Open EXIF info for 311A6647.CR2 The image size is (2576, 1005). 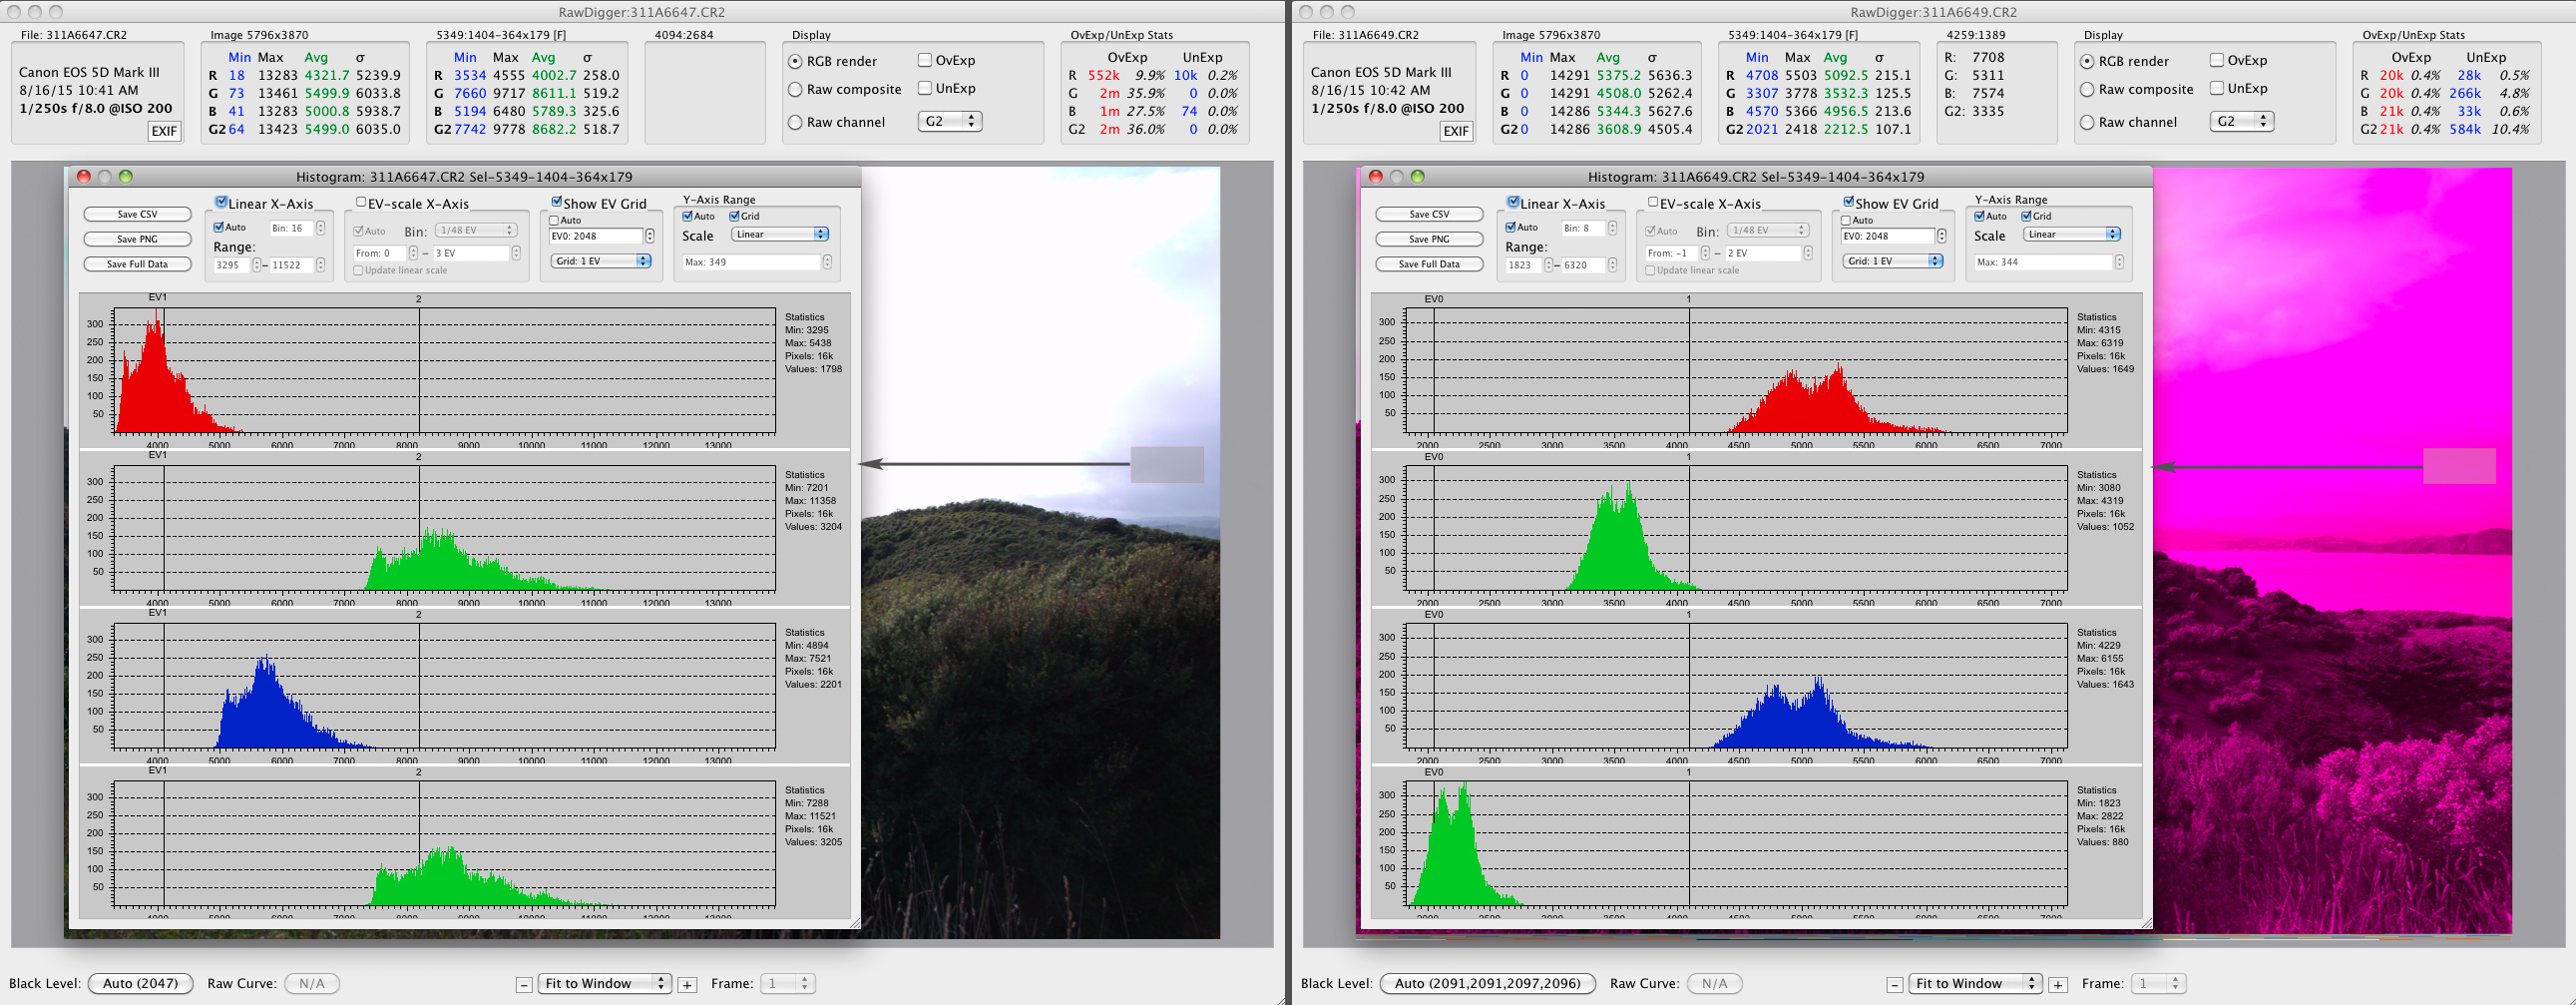click(x=164, y=131)
